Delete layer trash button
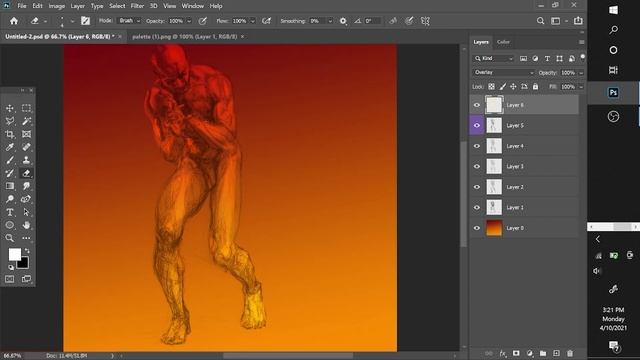The width and height of the screenshot is (640, 360). (x=570, y=353)
